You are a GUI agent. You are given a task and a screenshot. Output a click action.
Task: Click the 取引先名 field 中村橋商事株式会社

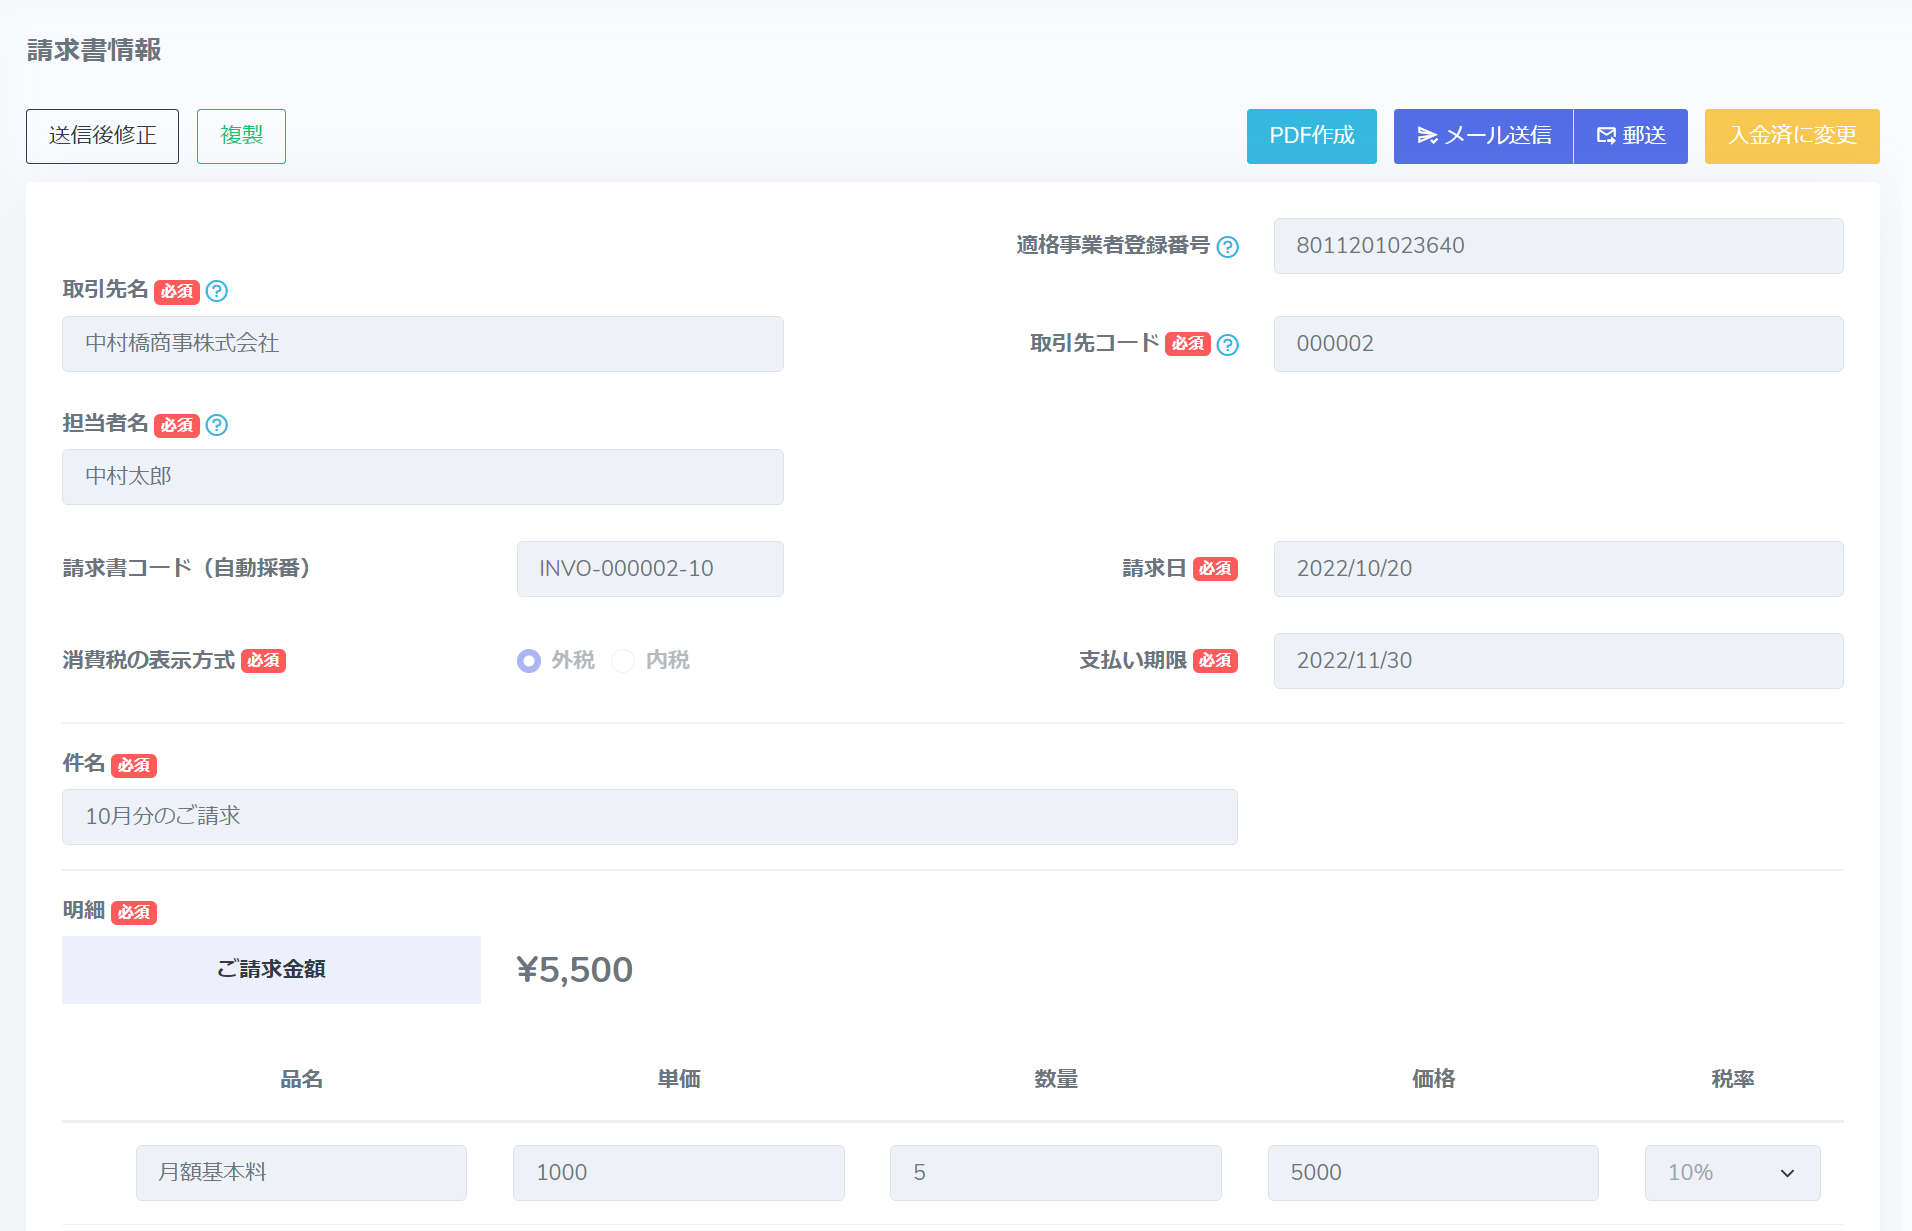(x=423, y=344)
